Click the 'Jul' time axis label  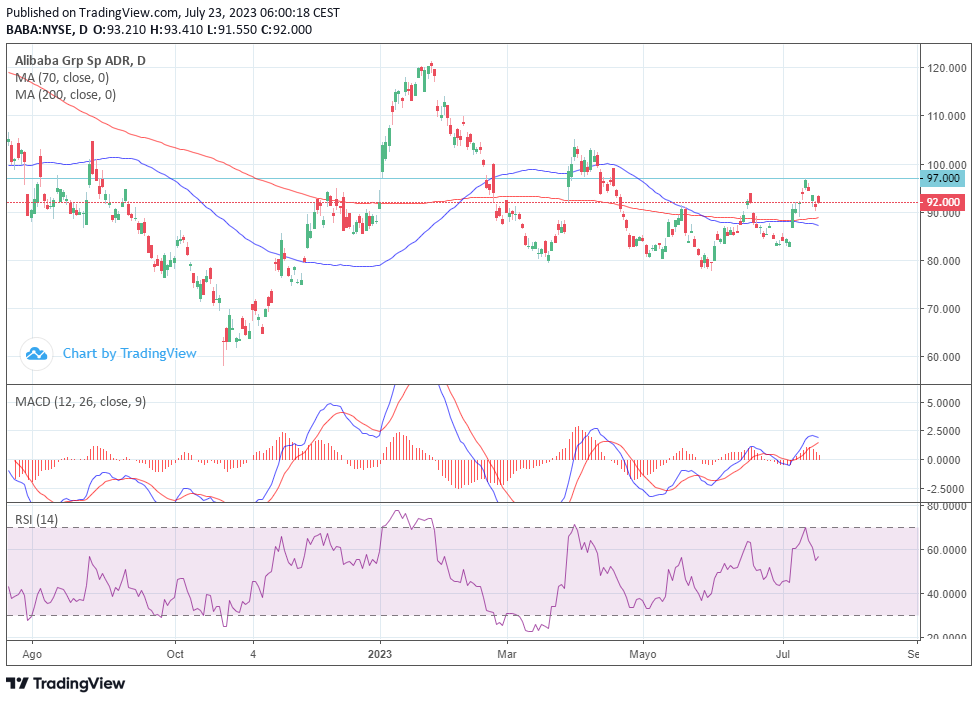click(x=783, y=654)
